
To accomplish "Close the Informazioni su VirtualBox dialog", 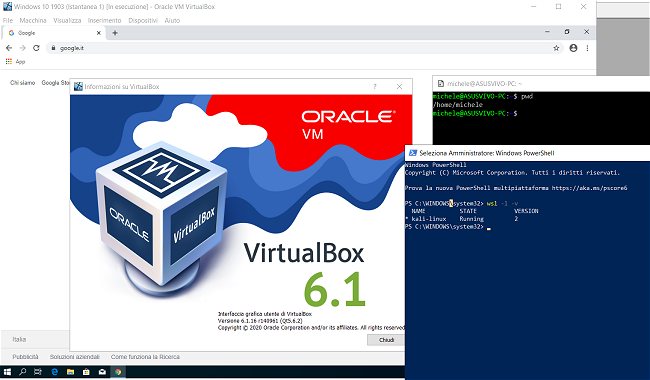I will click(x=399, y=87).
